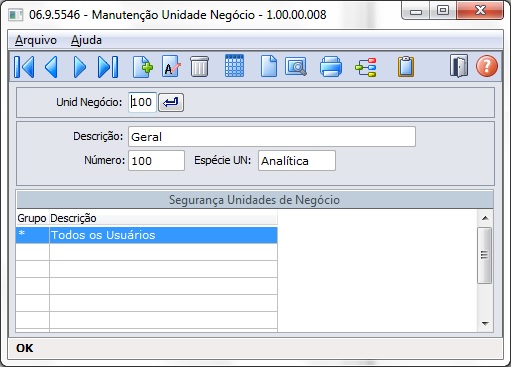Viewport: 512px width, 367px height.
Task: Go to the next record
Action: pos(80,67)
